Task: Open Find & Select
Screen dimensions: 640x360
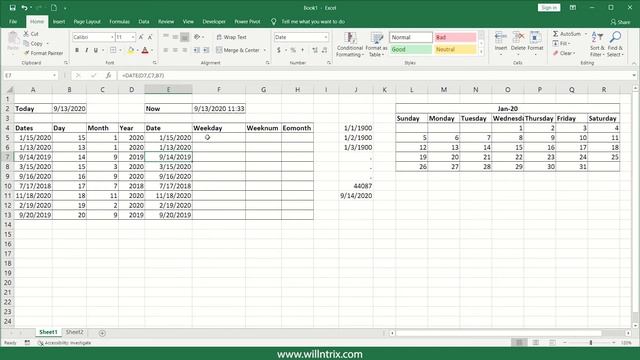Action: point(615,44)
